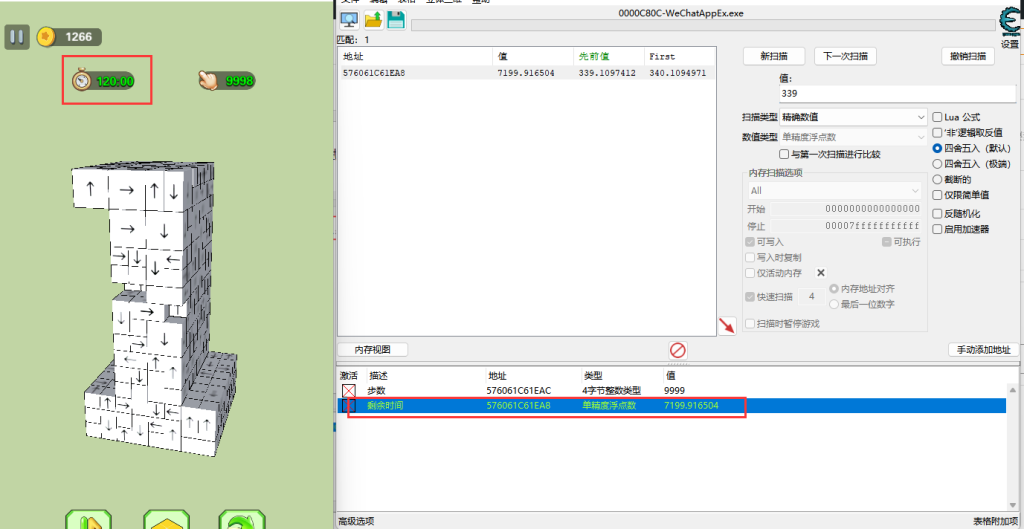The width and height of the screenshot is (1024, 529).
Task: Click the 开始 address input field
Action: pos(846,209)
